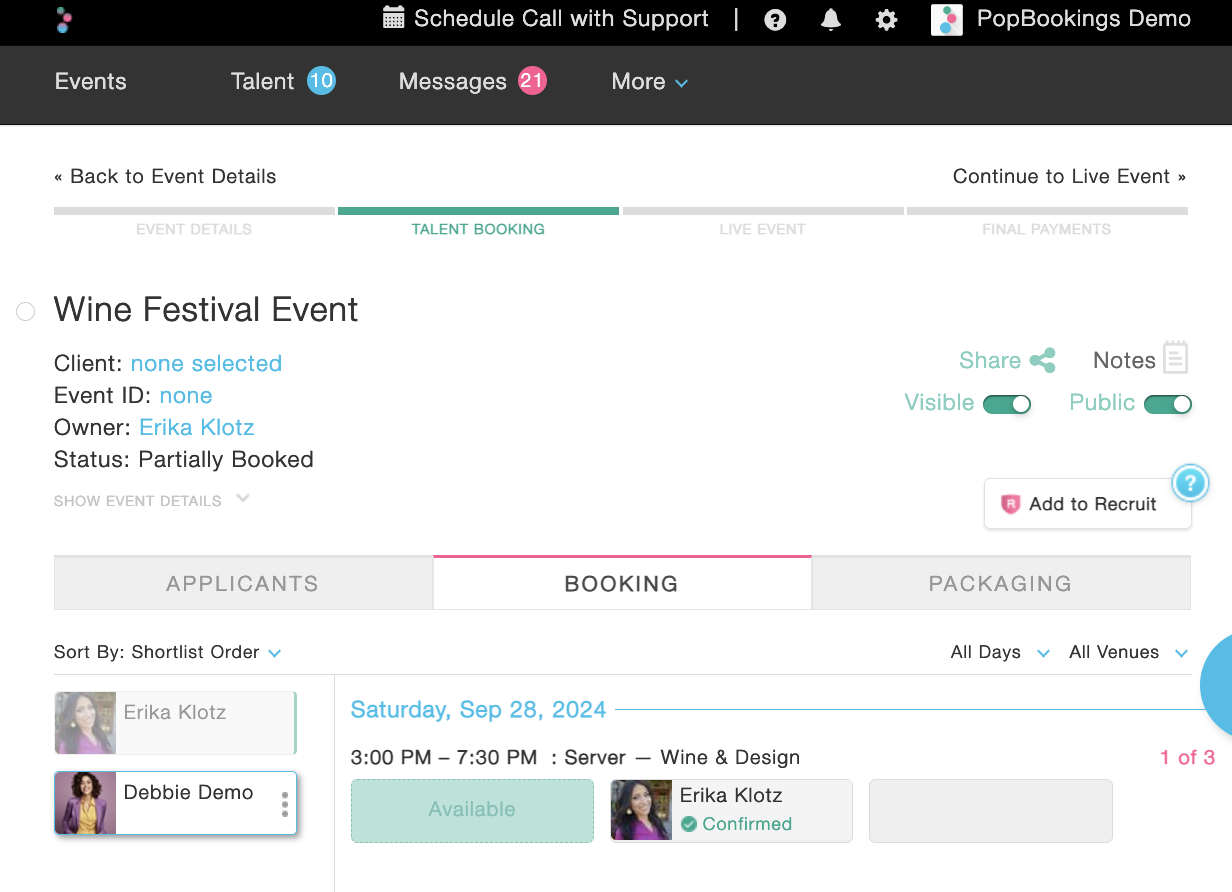This screenshot has width=1232, height=892.
Task: Click Add to Recruit button
Action: 1087,504
